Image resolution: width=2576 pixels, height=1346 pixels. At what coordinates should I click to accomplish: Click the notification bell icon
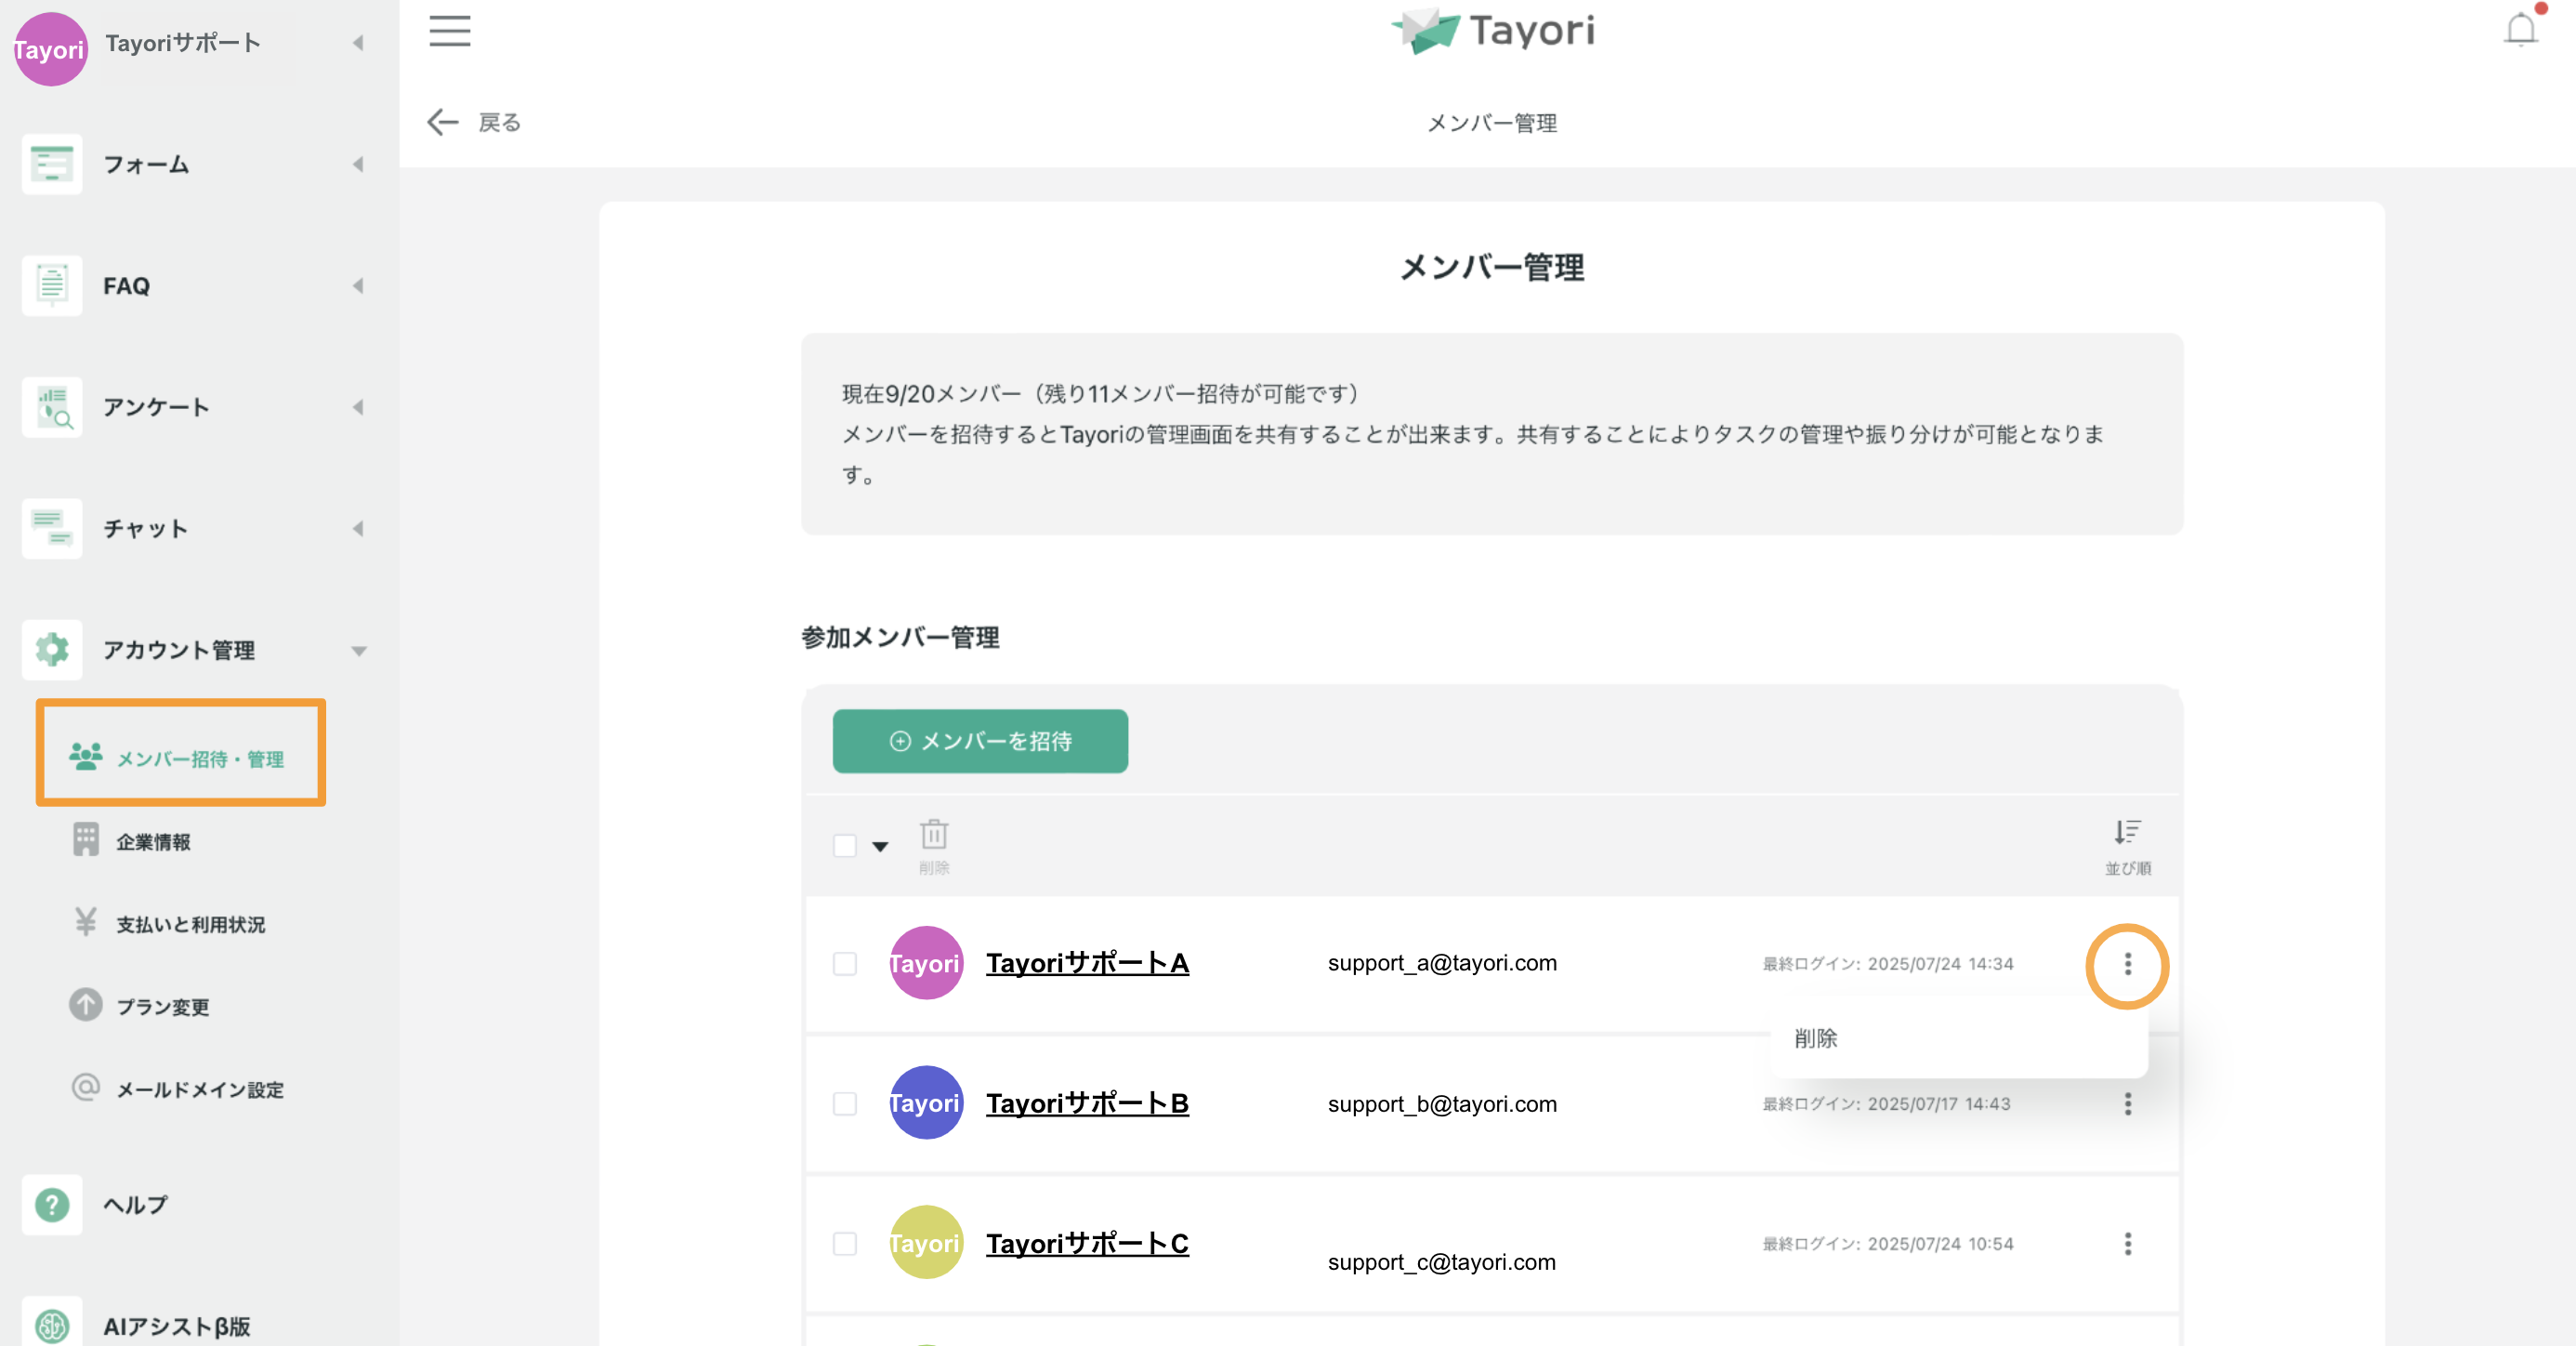2520,30
